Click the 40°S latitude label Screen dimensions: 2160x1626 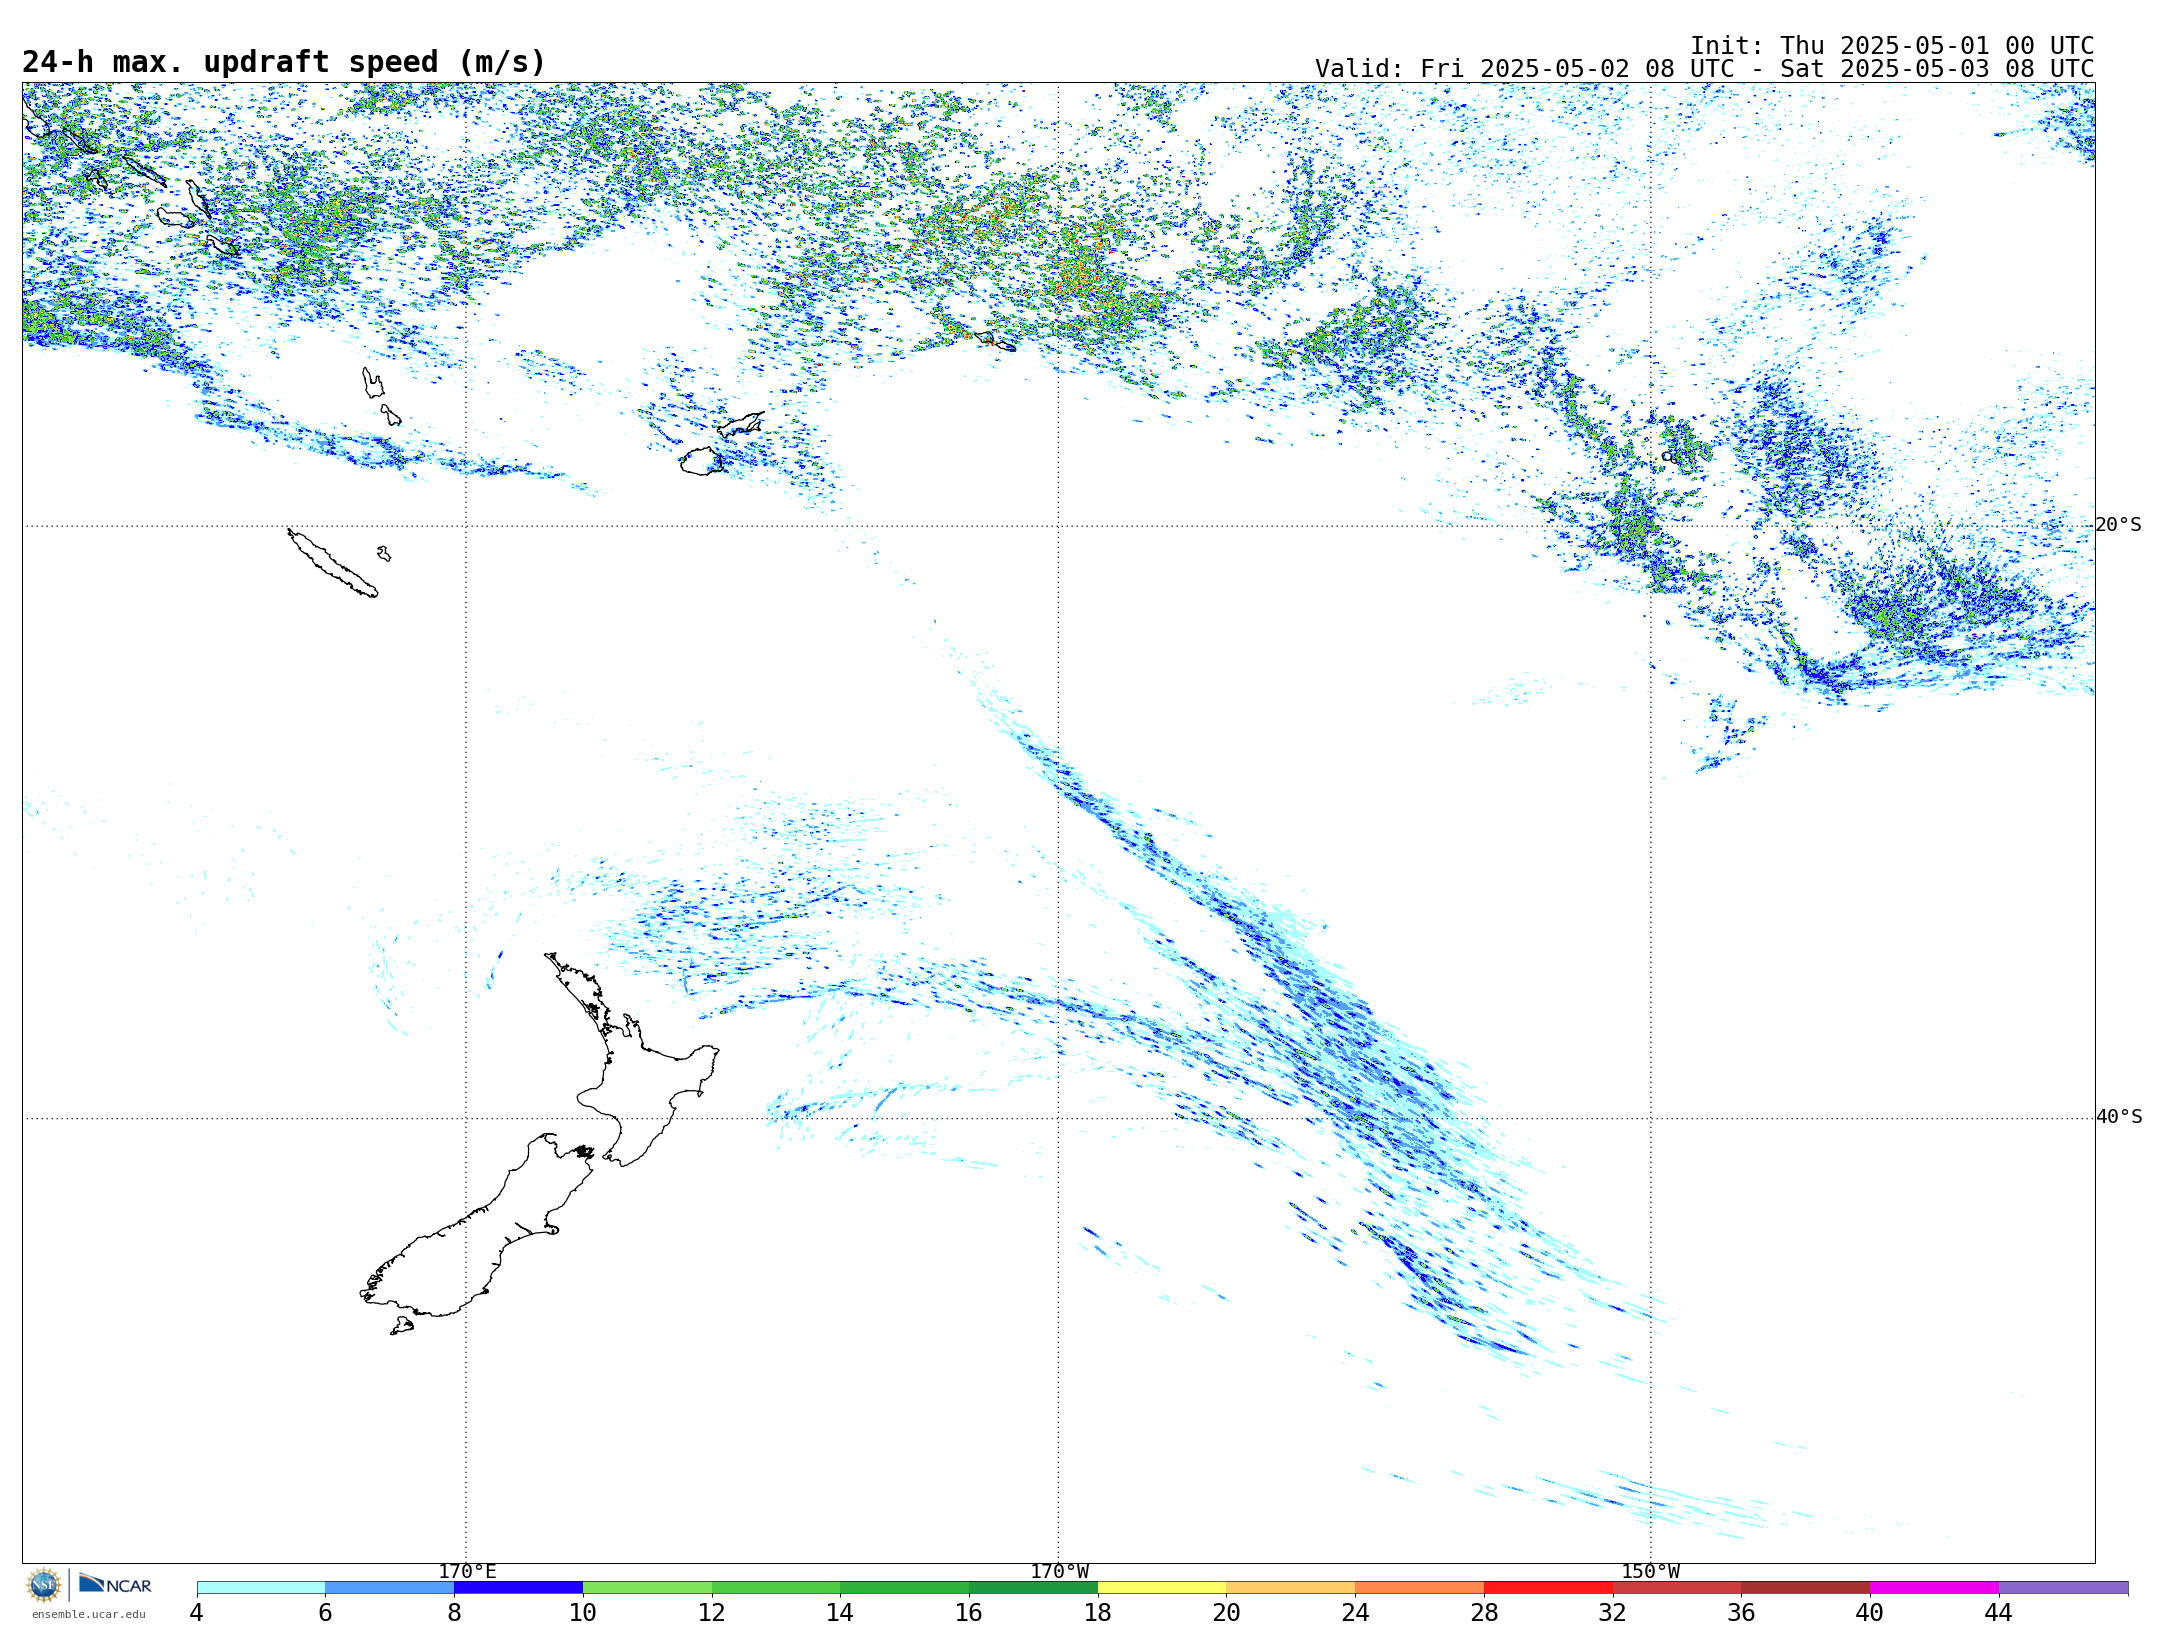click(x=2119, y=1117)
